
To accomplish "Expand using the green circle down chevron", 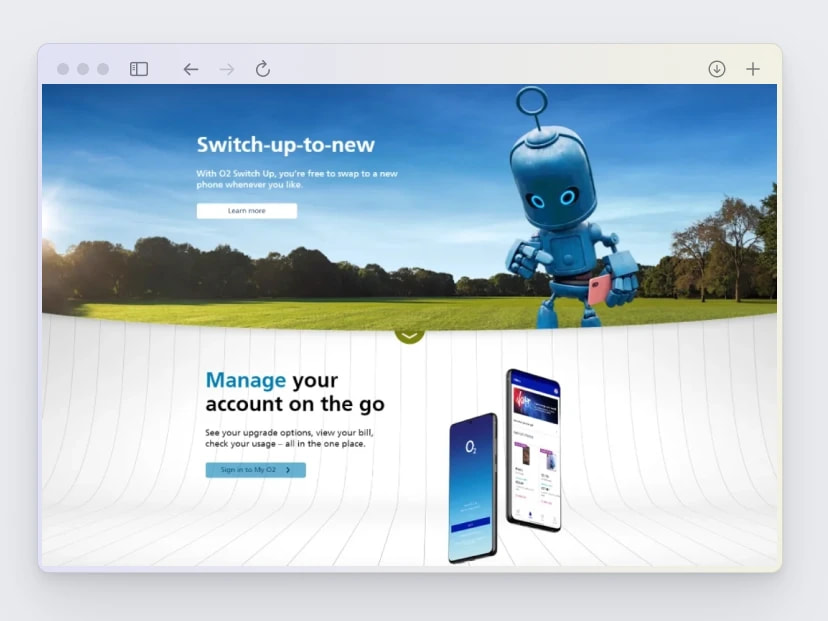I will [x=409, y=334].
